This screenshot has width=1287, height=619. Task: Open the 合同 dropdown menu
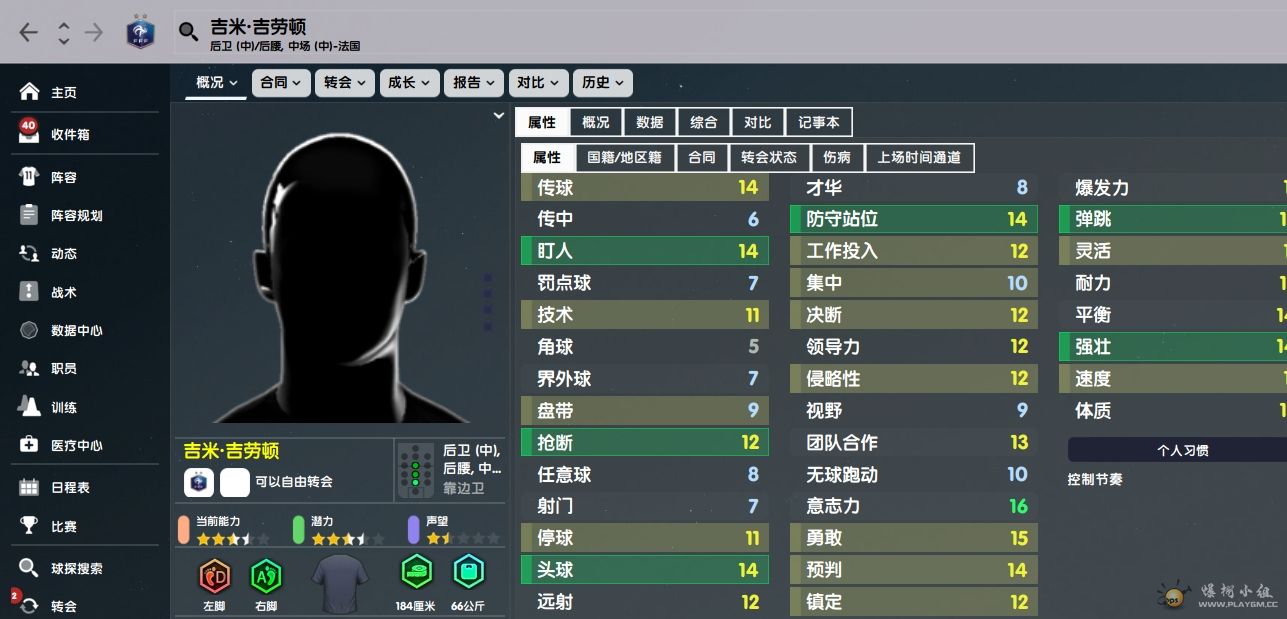pos(281,83)
